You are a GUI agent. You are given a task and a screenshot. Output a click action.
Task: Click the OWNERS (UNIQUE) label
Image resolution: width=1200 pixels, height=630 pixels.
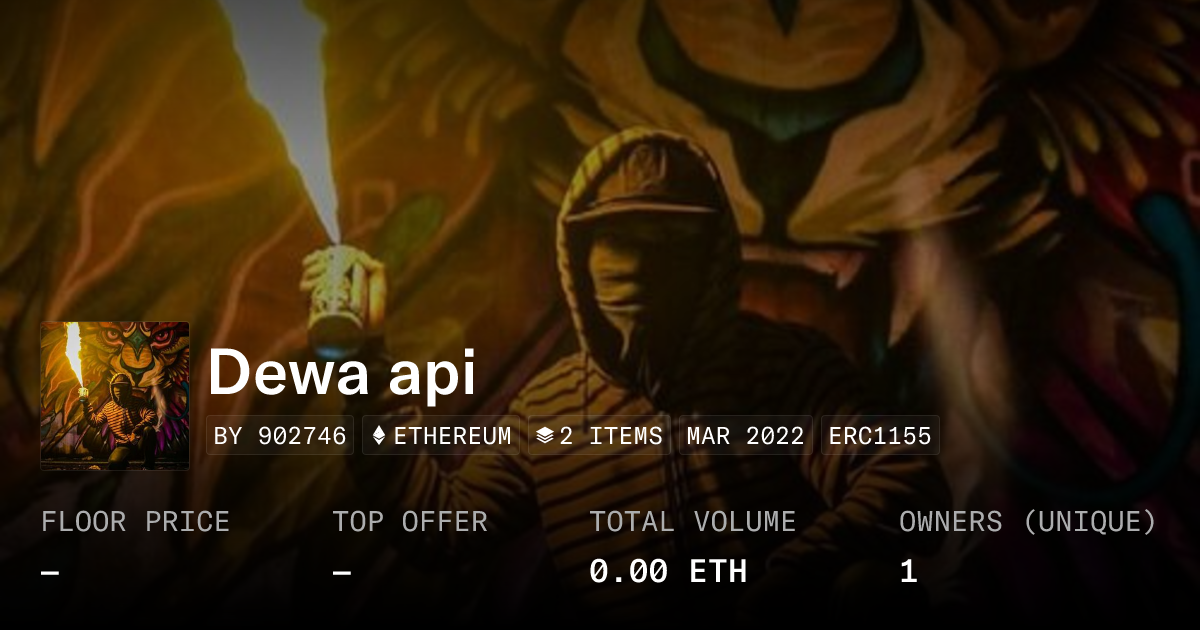click(x=1028, y=522)
